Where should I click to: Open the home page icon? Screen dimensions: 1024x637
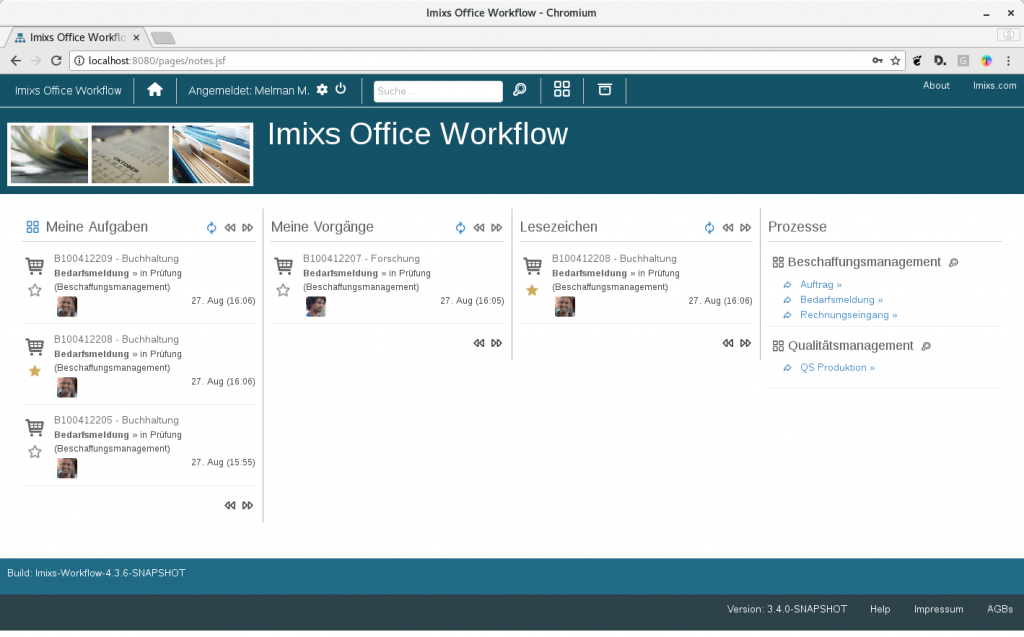tap(155, 90)
